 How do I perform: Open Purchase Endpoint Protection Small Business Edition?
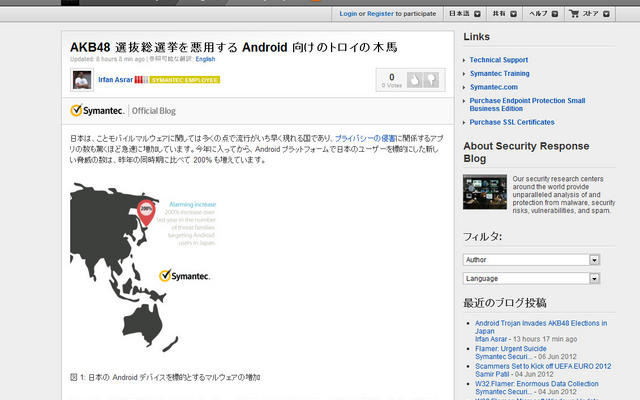point(527,104)
